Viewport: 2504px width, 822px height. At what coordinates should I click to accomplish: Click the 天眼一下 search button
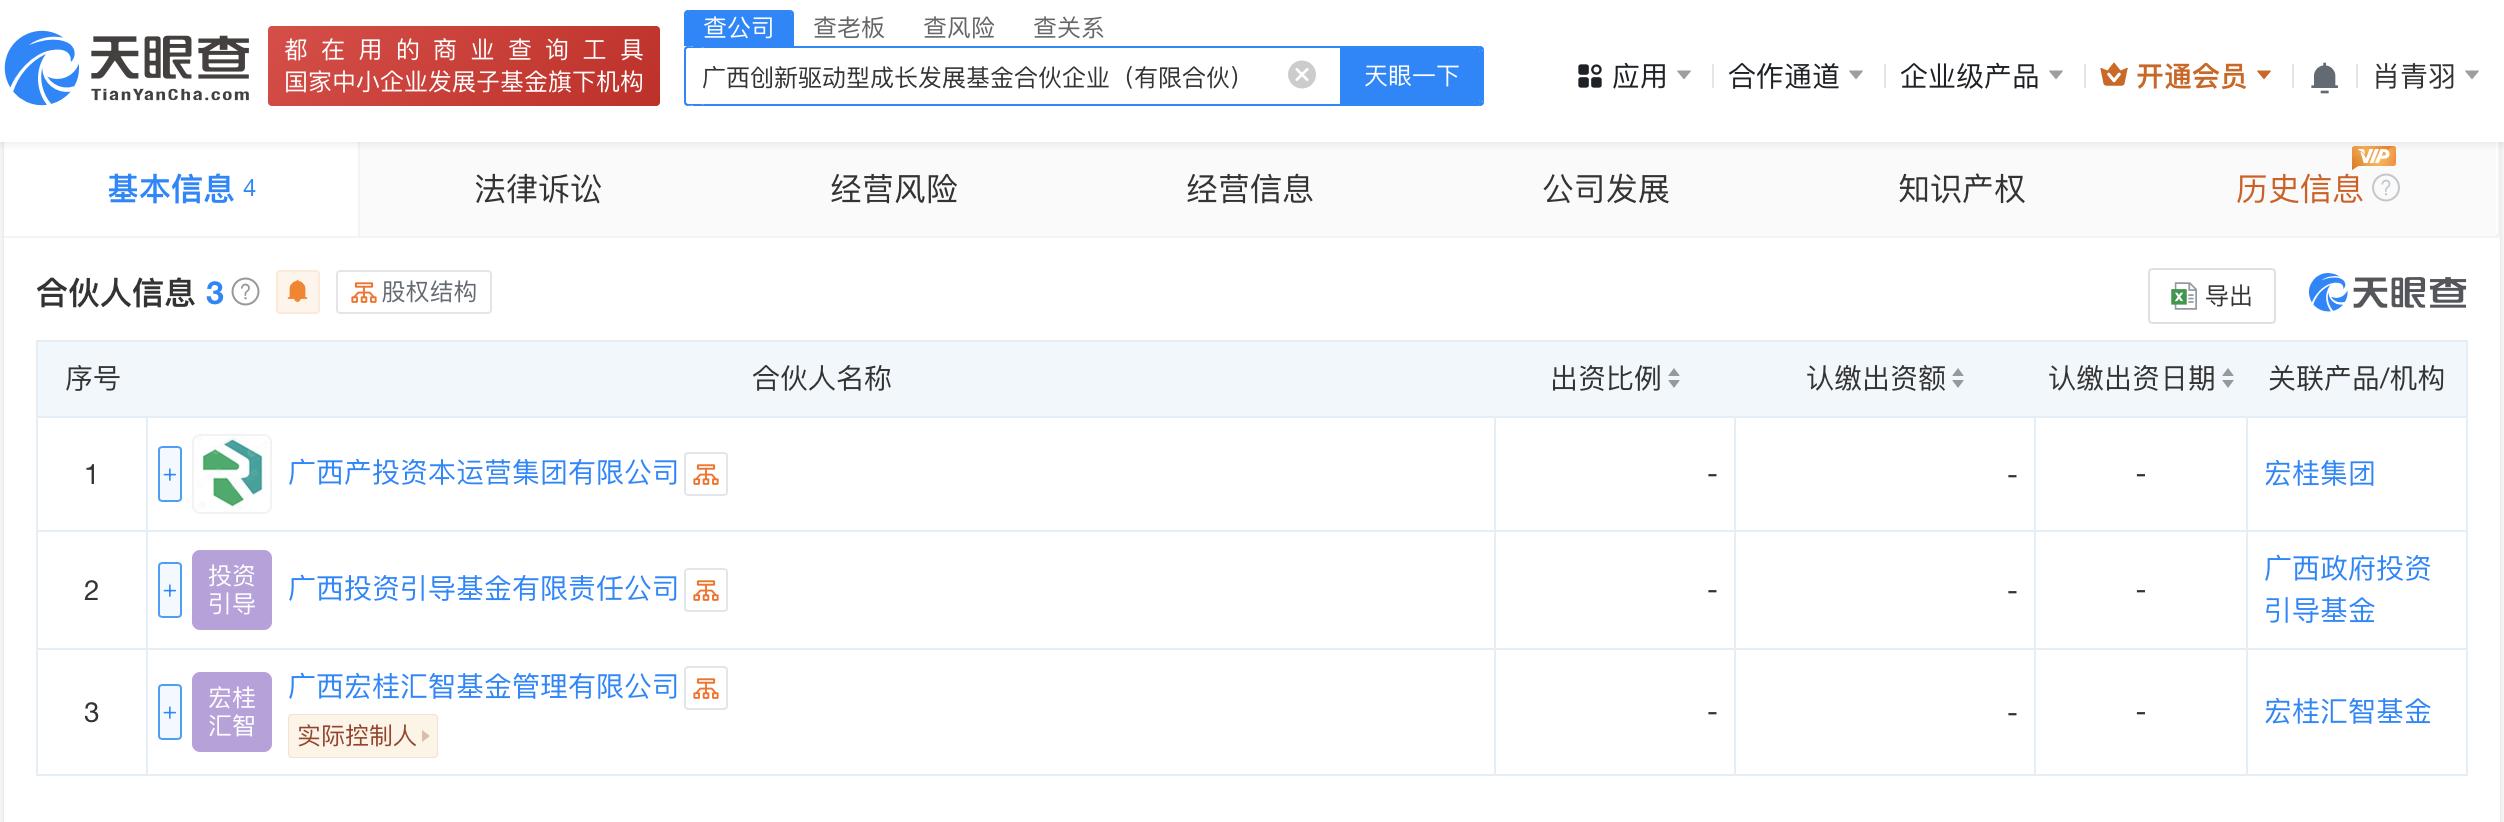(1411, 75)
